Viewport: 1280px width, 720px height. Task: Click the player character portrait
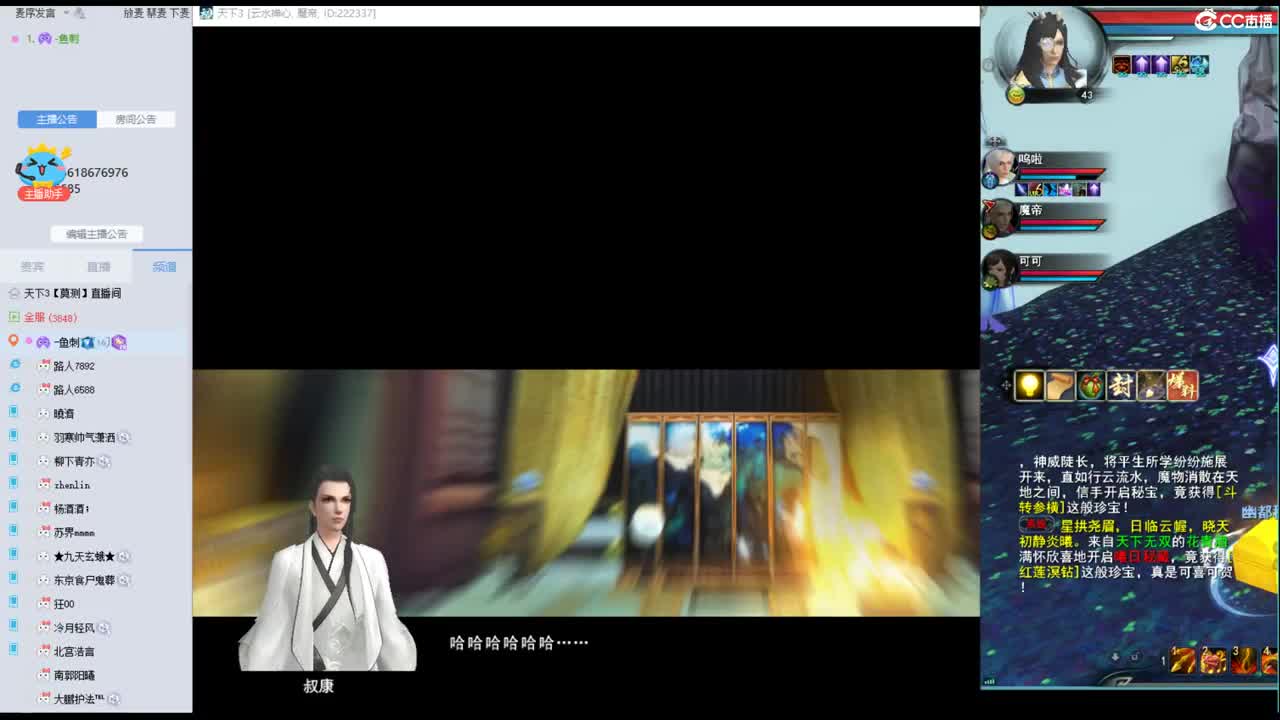click(x=1050, y=50)
